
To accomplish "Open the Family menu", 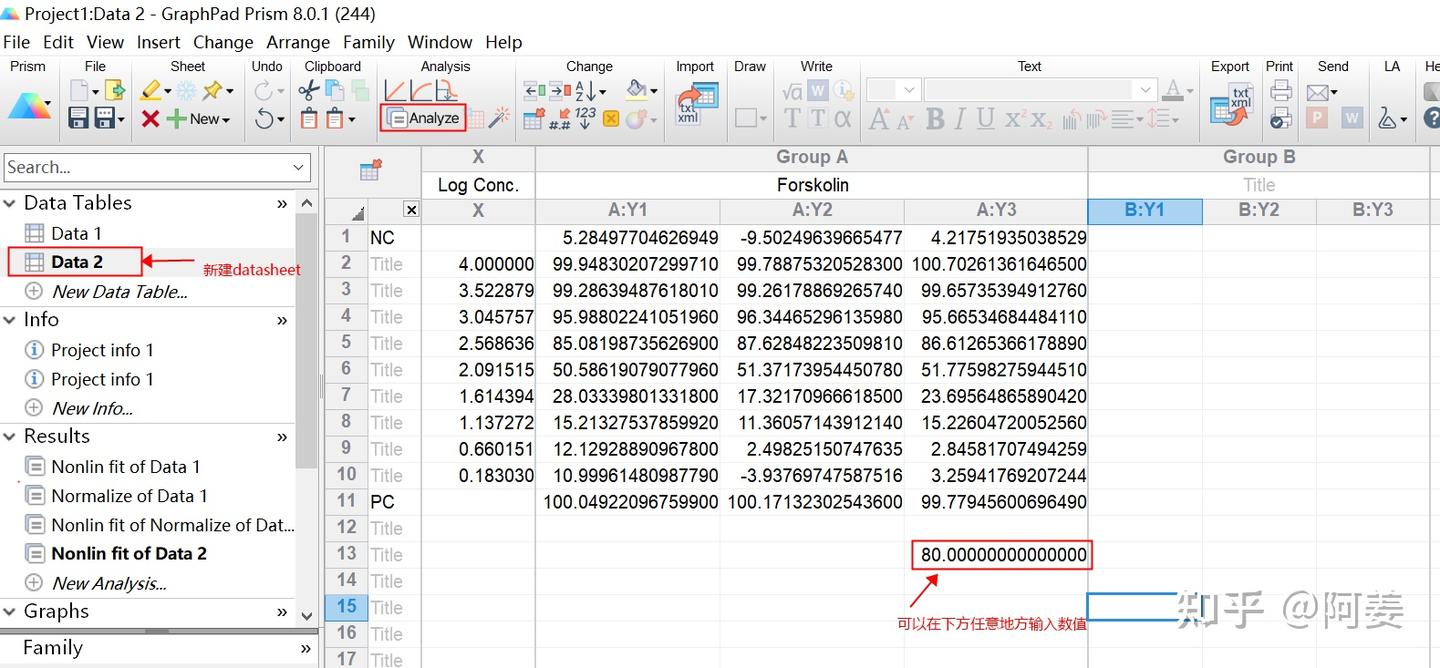I will pos(369,42).
